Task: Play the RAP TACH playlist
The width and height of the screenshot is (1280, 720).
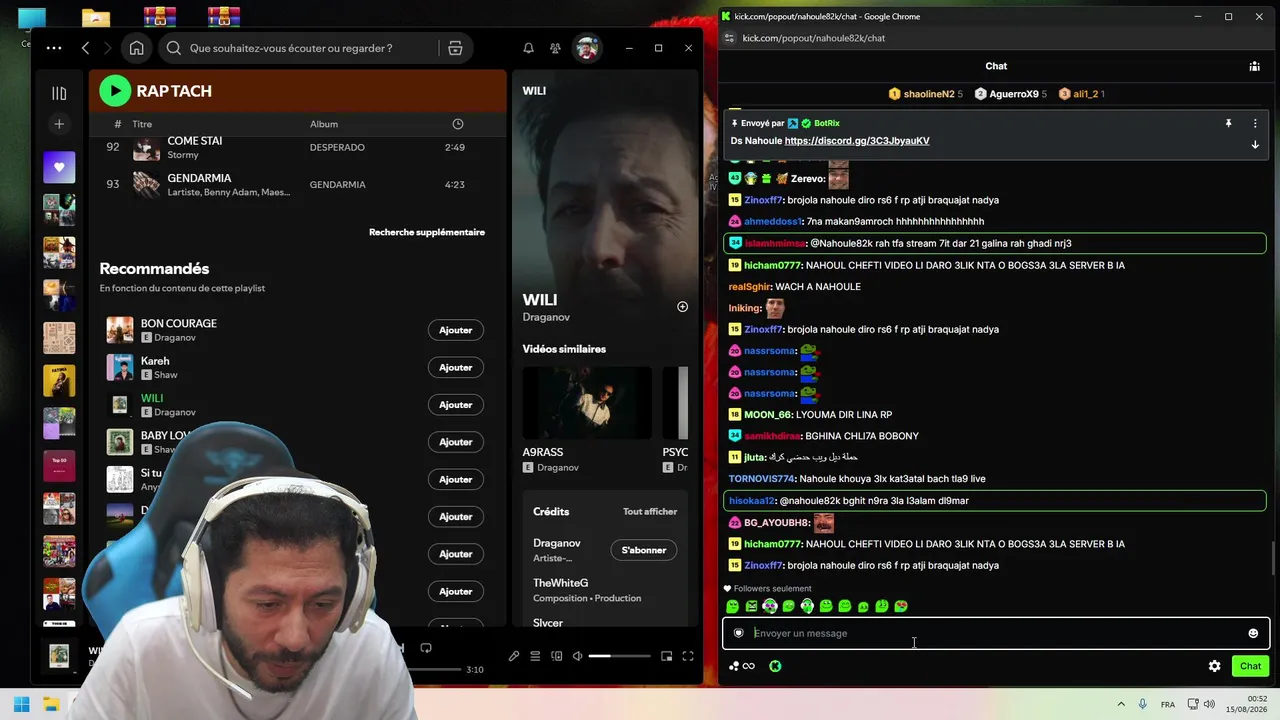Action: point(115,91)
